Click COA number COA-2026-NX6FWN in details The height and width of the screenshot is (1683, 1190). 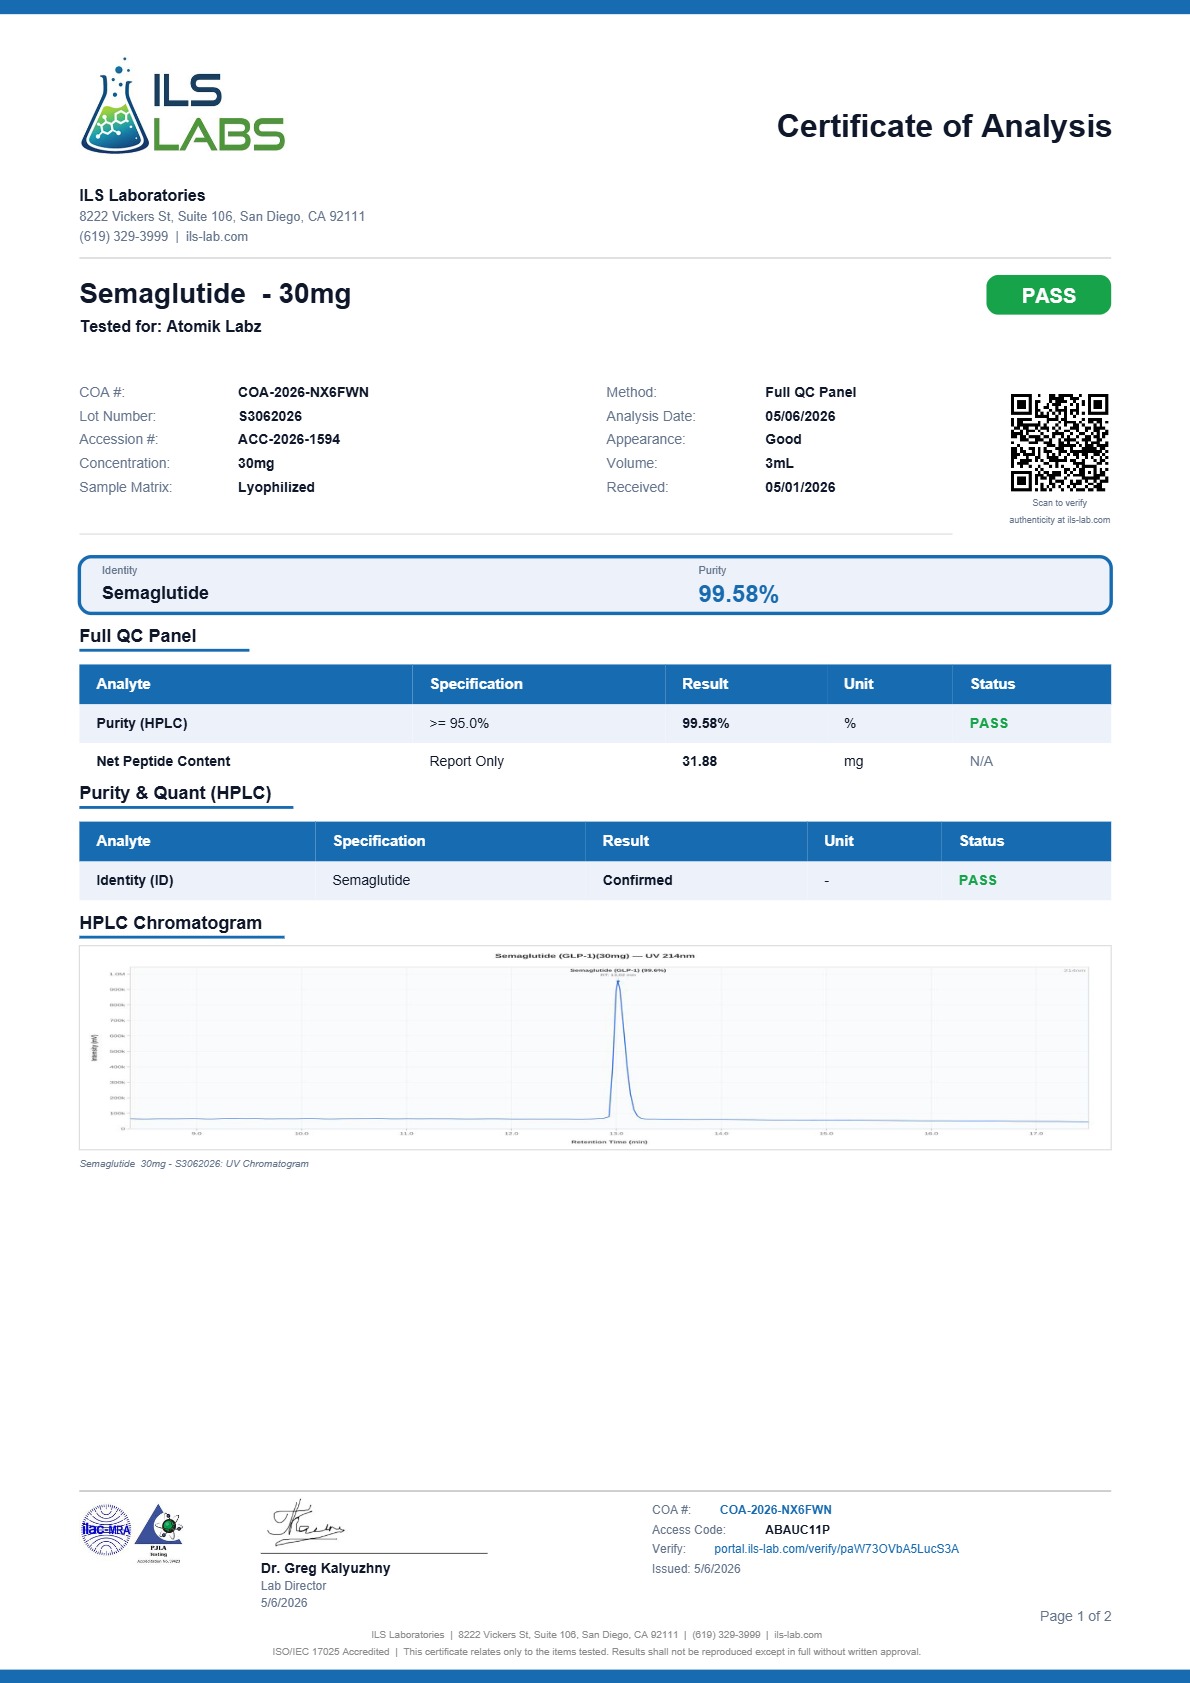[303, 392]
